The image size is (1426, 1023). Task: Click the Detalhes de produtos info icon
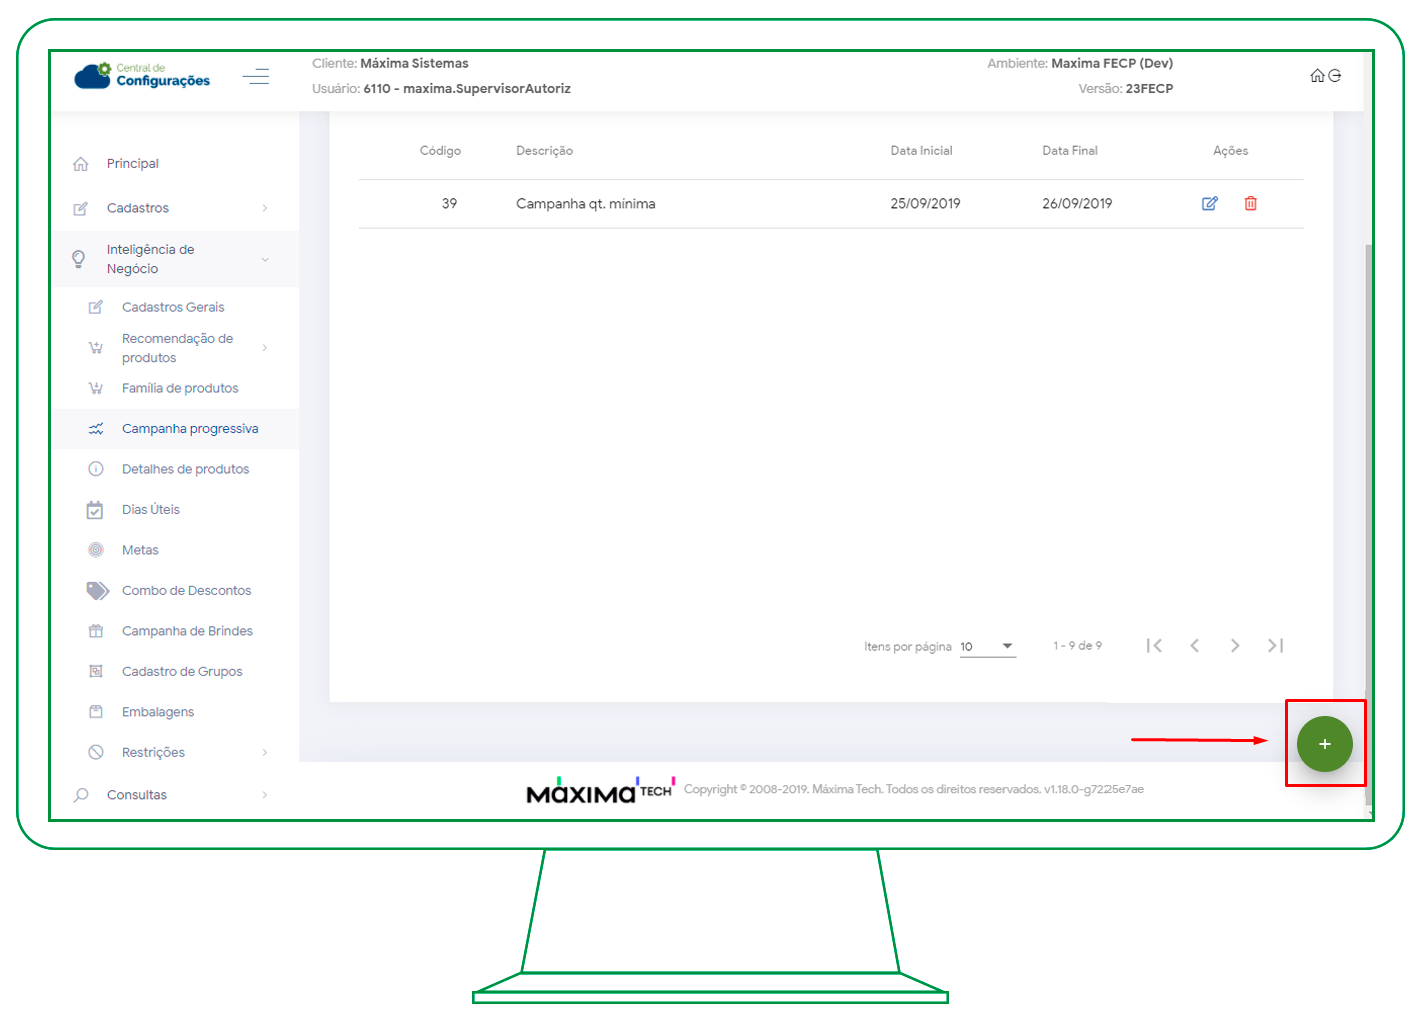tap(96, 469)
